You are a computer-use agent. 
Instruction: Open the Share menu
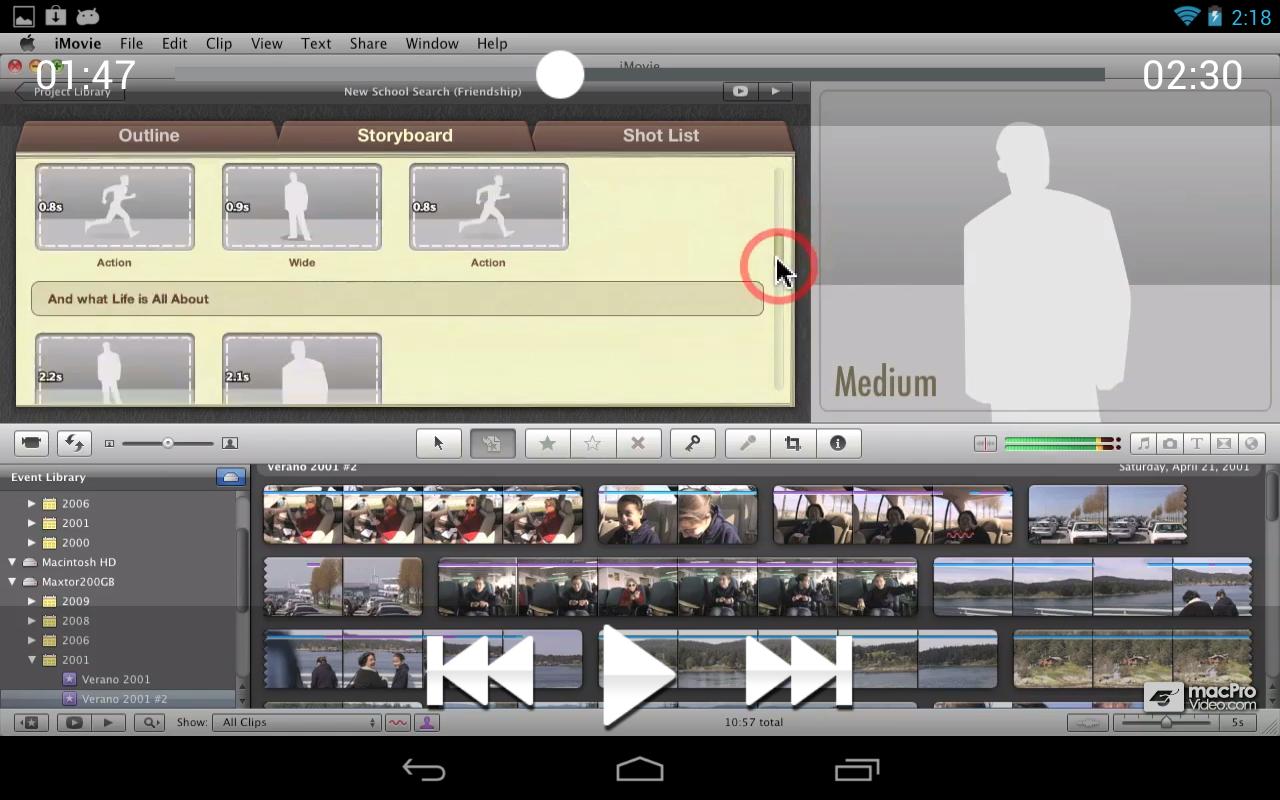(368, 43)
